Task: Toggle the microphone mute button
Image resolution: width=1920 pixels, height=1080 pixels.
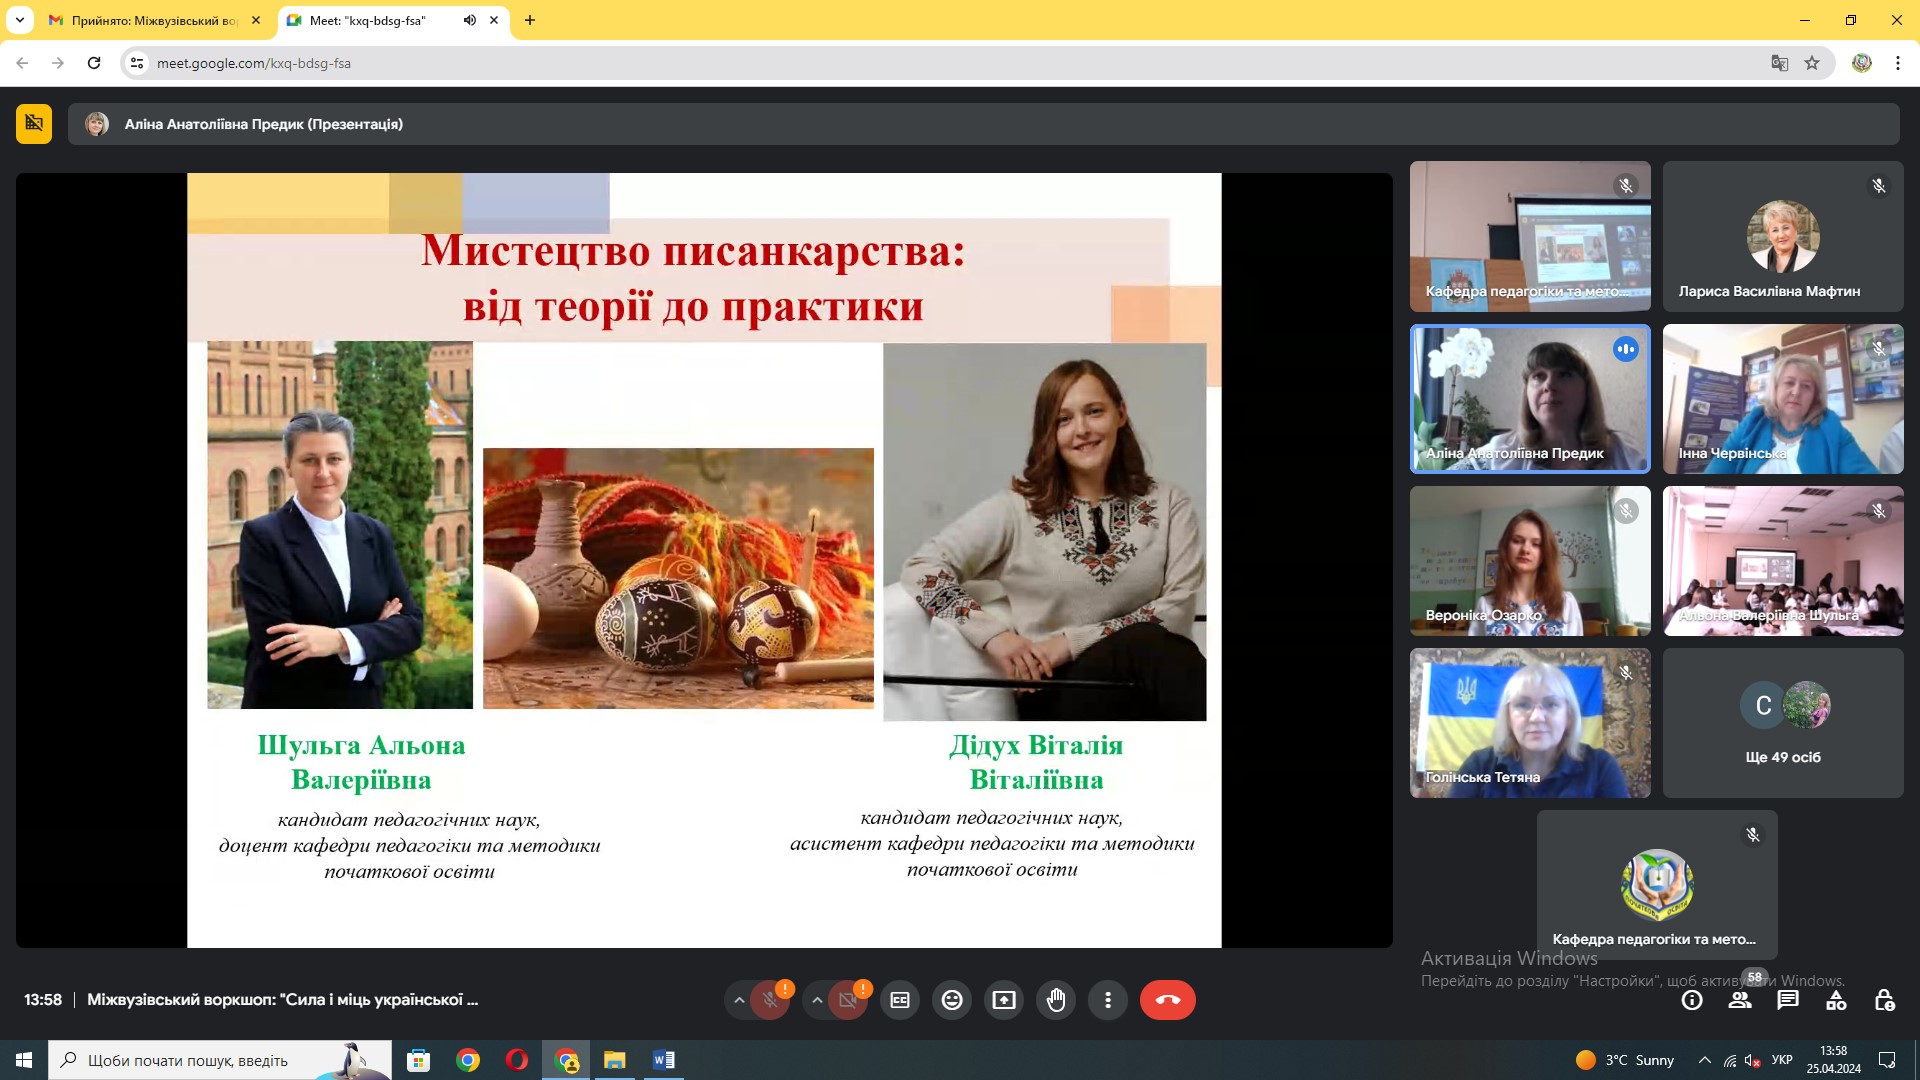Action: [770, 1000]
